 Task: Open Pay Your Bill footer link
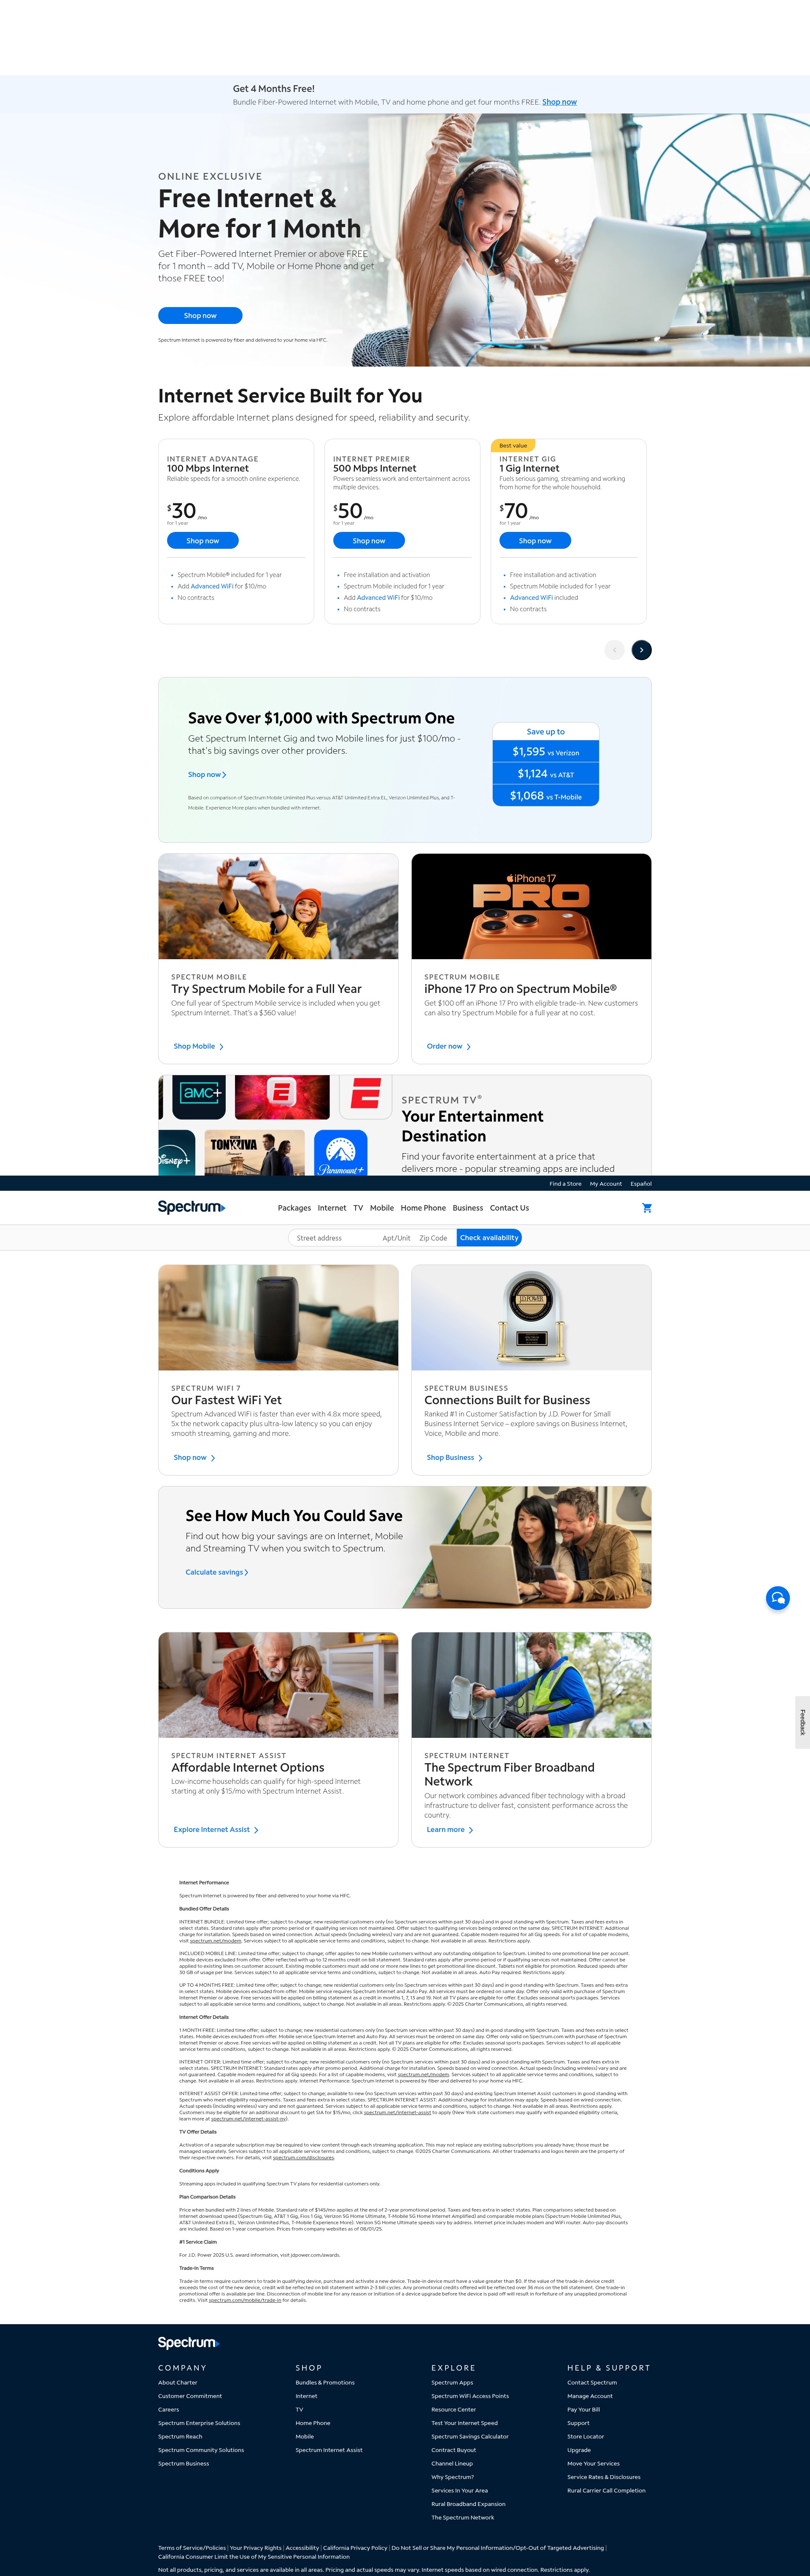coord(583,2409)
